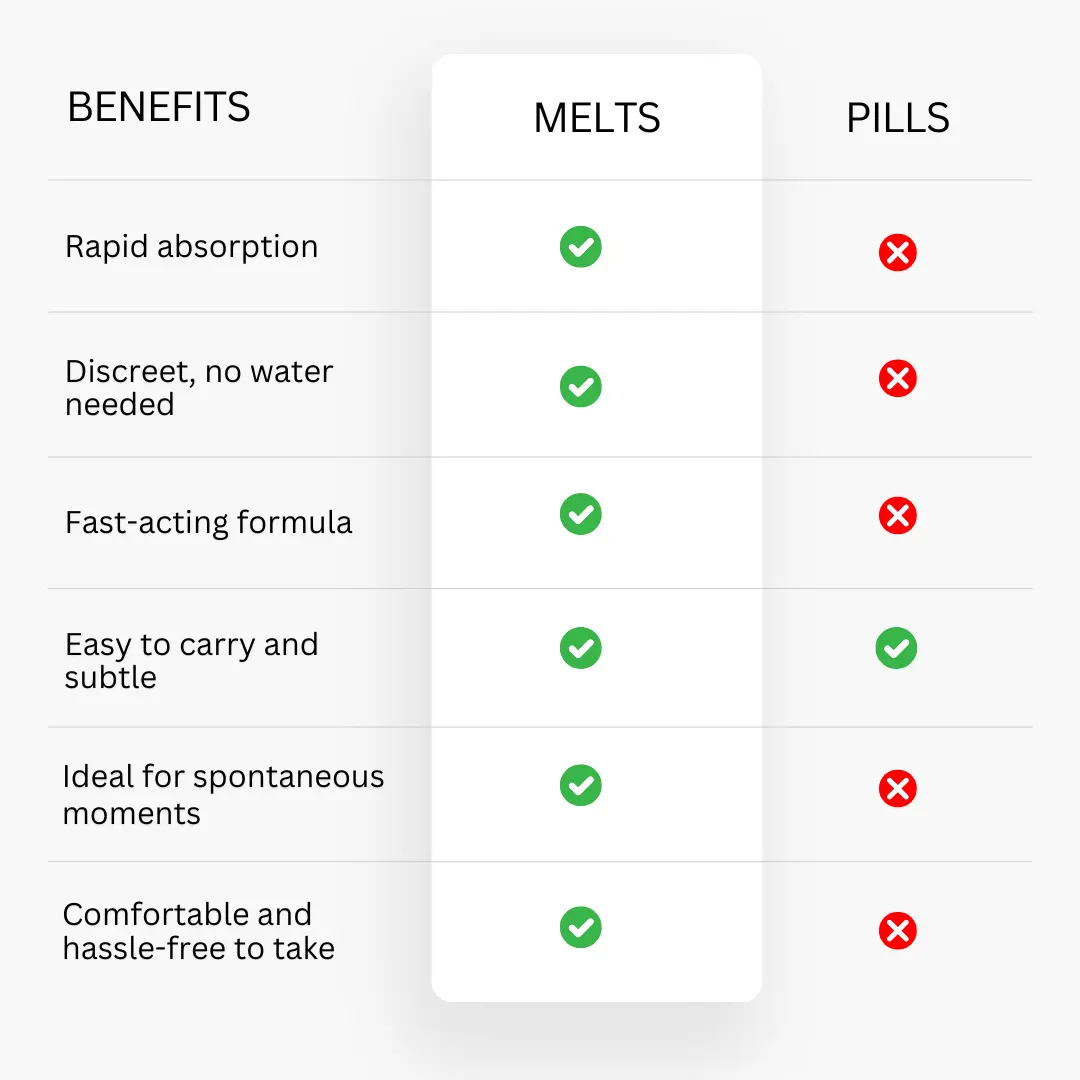Image resolution: width=1080 pixels, height=1080 pixels.
Task: Click the Melts checkmark for Rapid absorption
Action: coord(580,247)
